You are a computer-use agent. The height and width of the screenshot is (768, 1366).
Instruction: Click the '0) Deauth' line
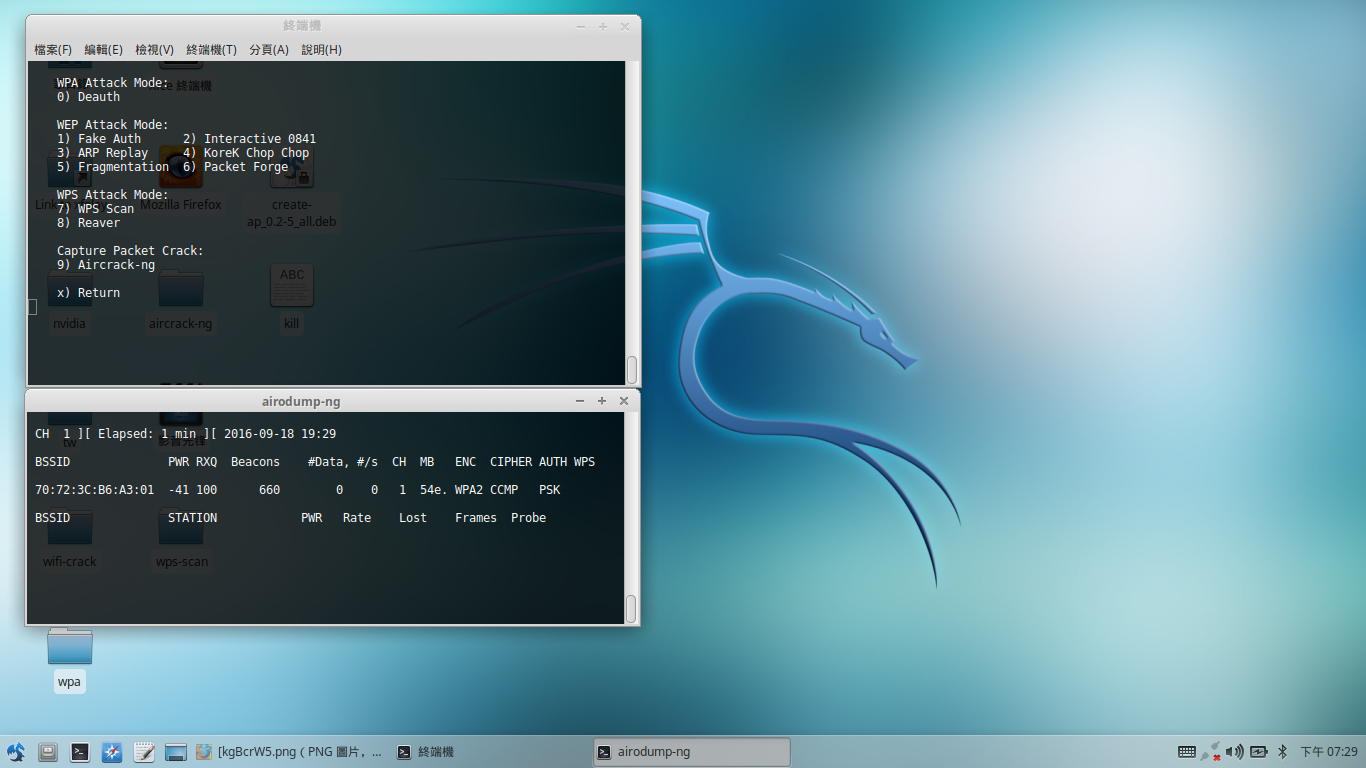88,97
